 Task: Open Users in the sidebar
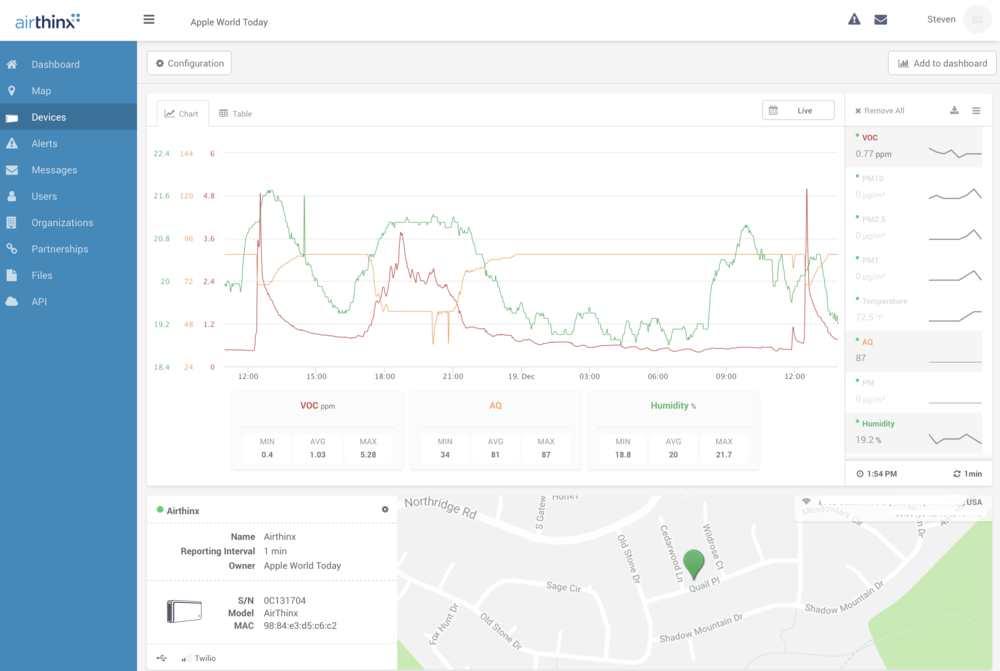coord(68,196)
